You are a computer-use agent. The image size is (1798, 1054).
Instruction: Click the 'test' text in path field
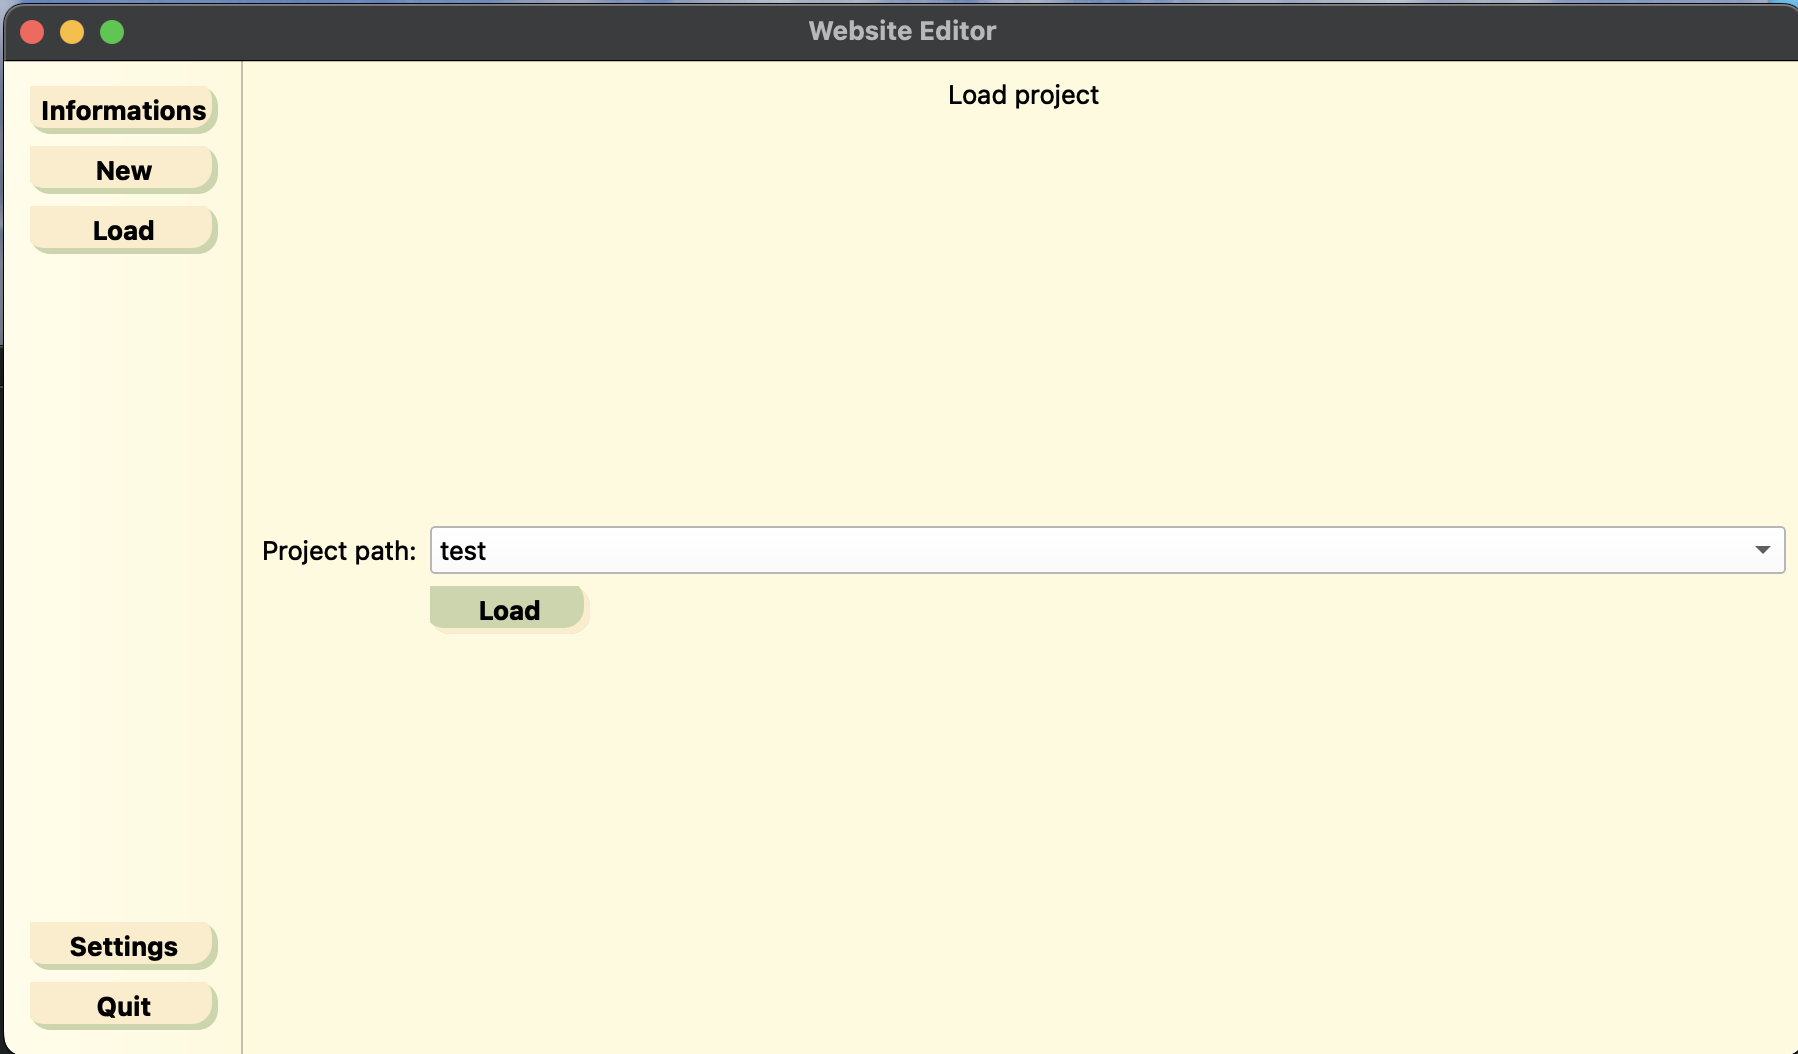pyautogui.click(x=463, y=551)
